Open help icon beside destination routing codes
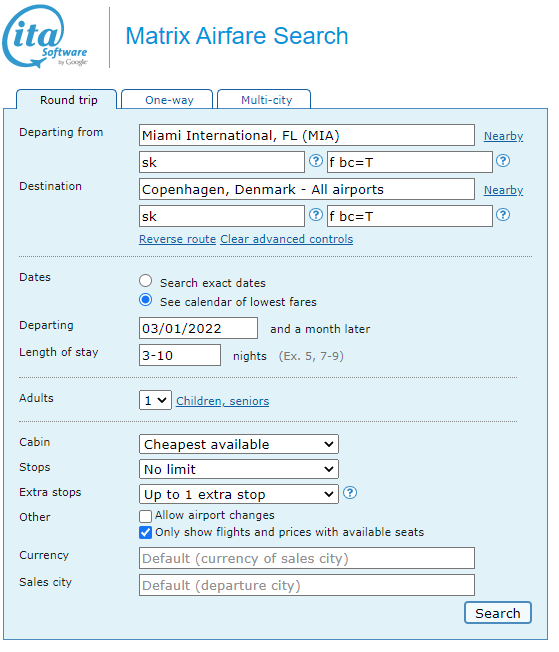559x652 pixels. click(x=316, y=215)
